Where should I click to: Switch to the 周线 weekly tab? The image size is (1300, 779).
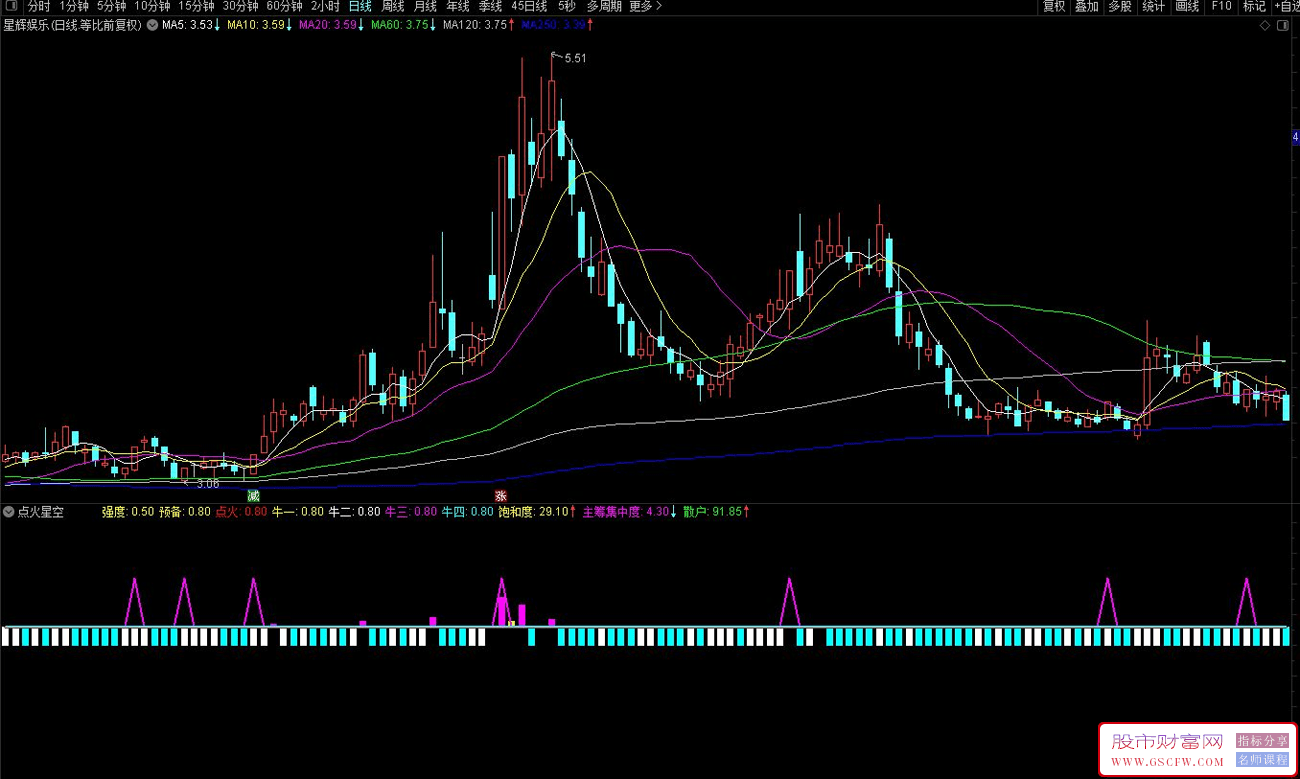point(393,6)
